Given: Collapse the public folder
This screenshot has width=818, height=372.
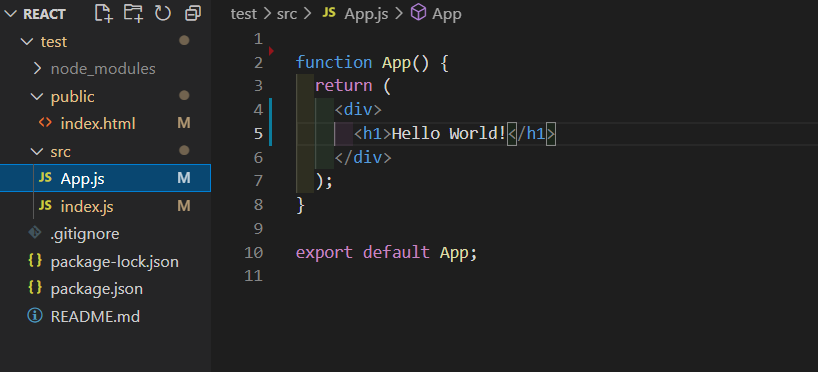Looking at the screenshot, I should click(37, 97).
